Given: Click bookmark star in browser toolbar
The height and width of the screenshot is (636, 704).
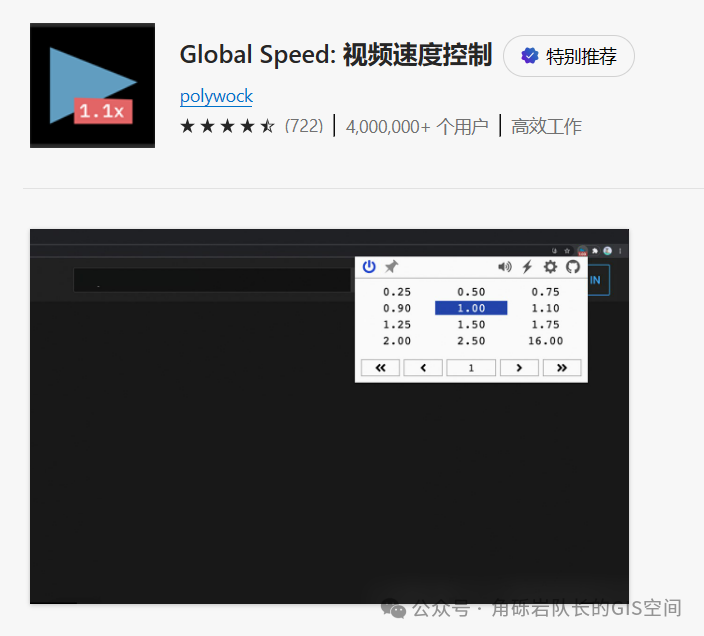Looking at the screenshot, I should (567, 251).
